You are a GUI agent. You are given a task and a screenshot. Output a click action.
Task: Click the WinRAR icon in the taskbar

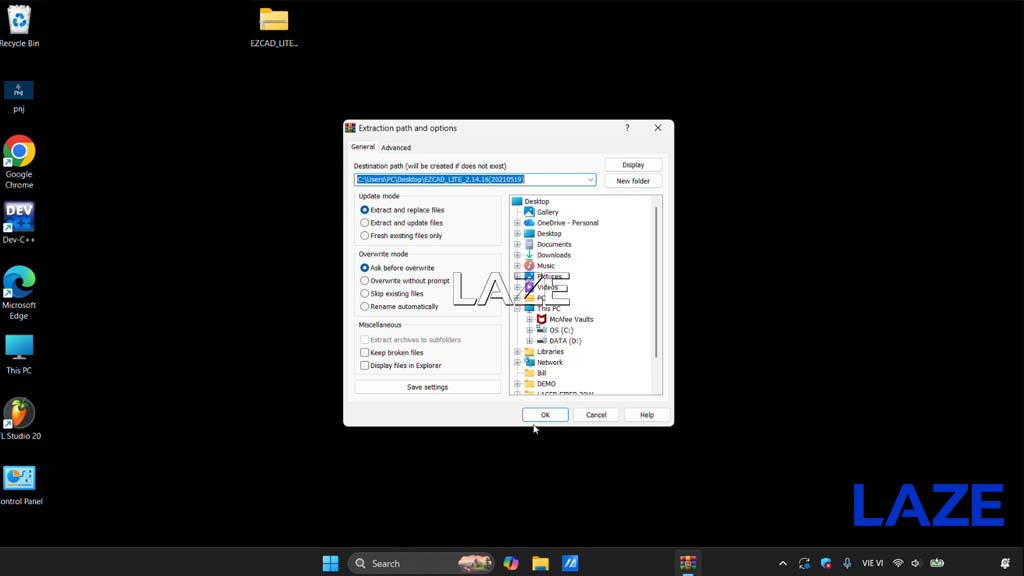[688, 563]
